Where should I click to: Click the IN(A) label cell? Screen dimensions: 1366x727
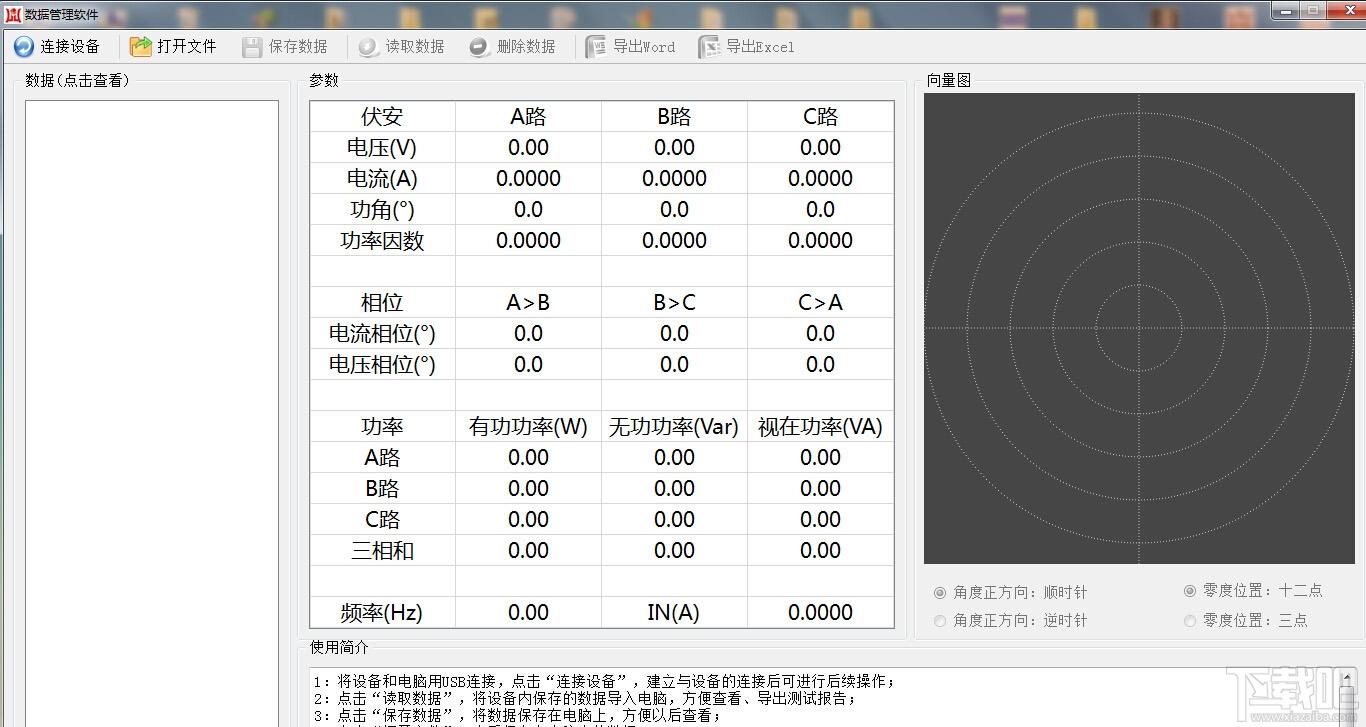[674, 612]
